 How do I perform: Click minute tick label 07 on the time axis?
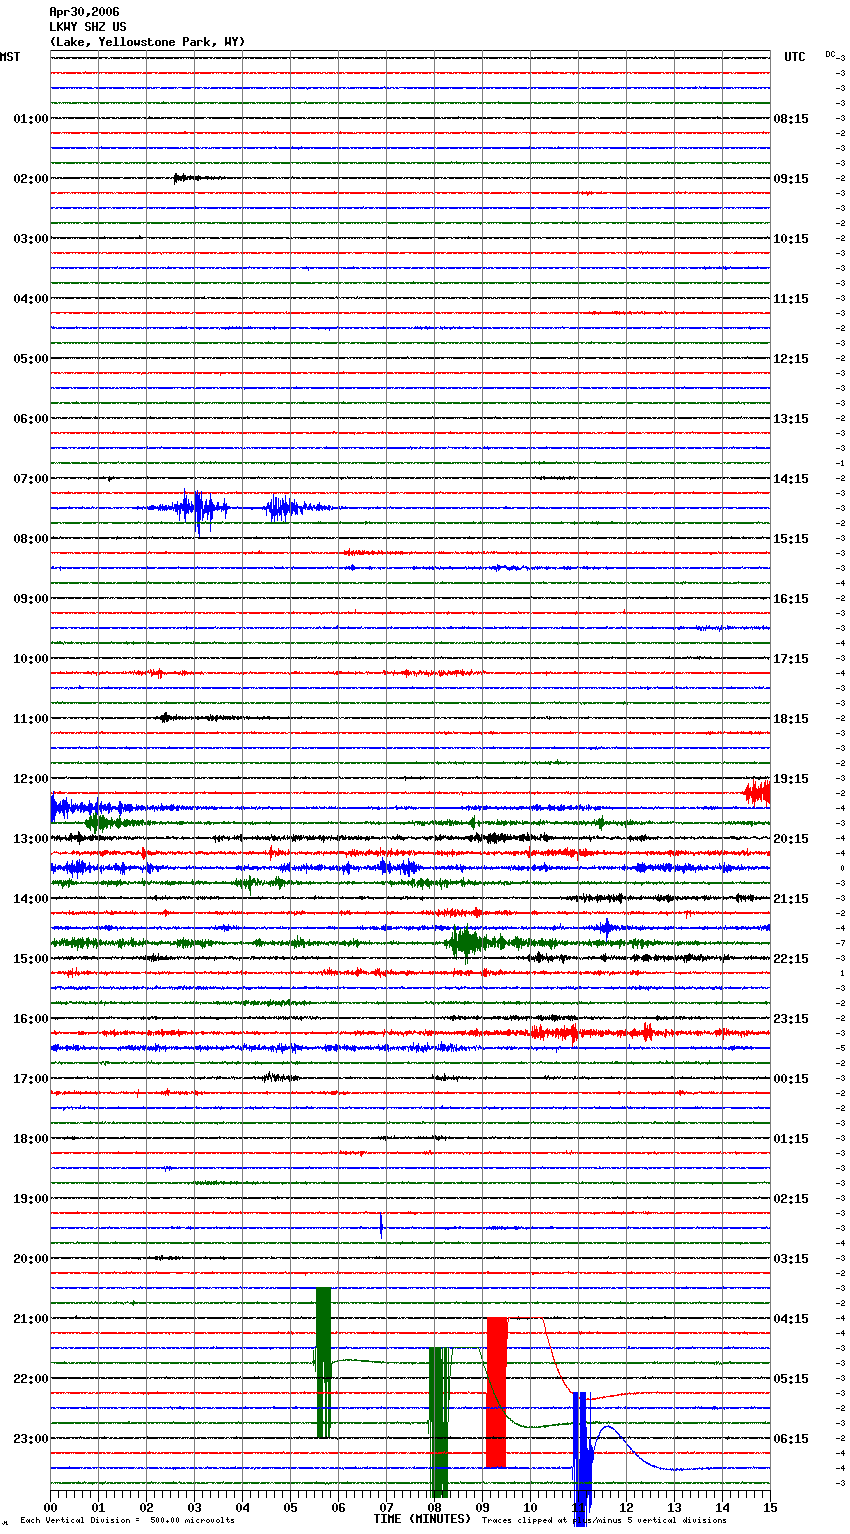(x=386, y=1507)
